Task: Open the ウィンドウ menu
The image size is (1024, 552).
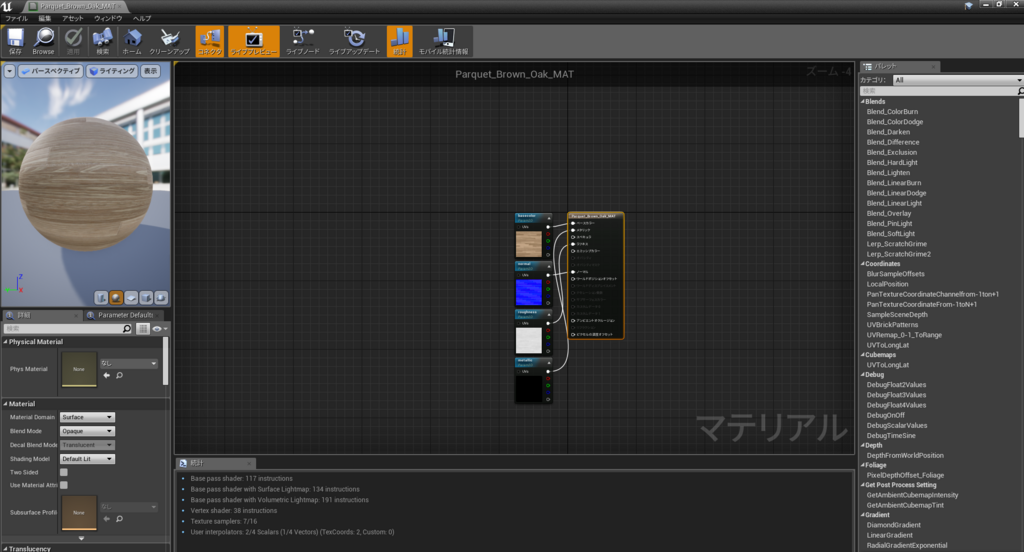Action: [x=108, y=18]
